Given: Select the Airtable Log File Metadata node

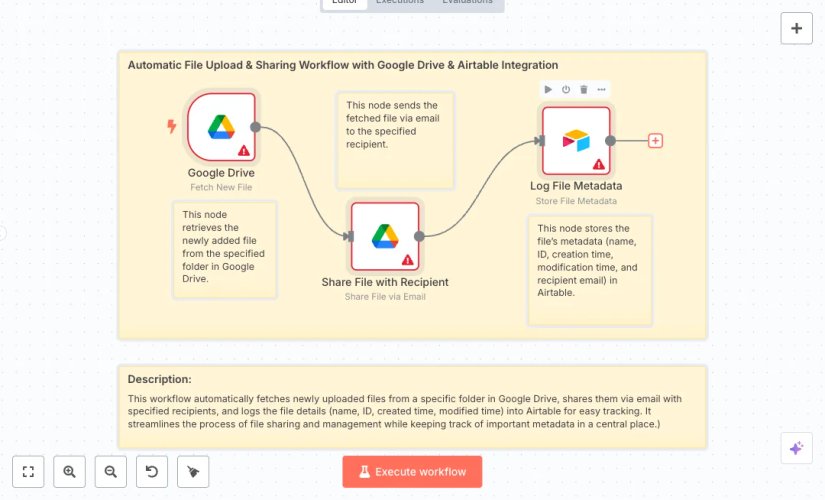Looking at the screenshot, I should coord(576,141).
